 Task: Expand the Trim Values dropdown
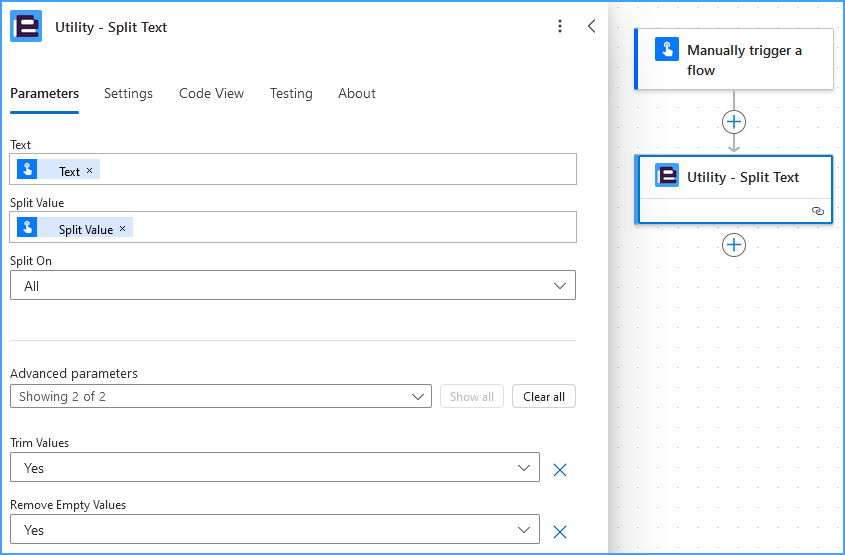[x=275, y=467]
